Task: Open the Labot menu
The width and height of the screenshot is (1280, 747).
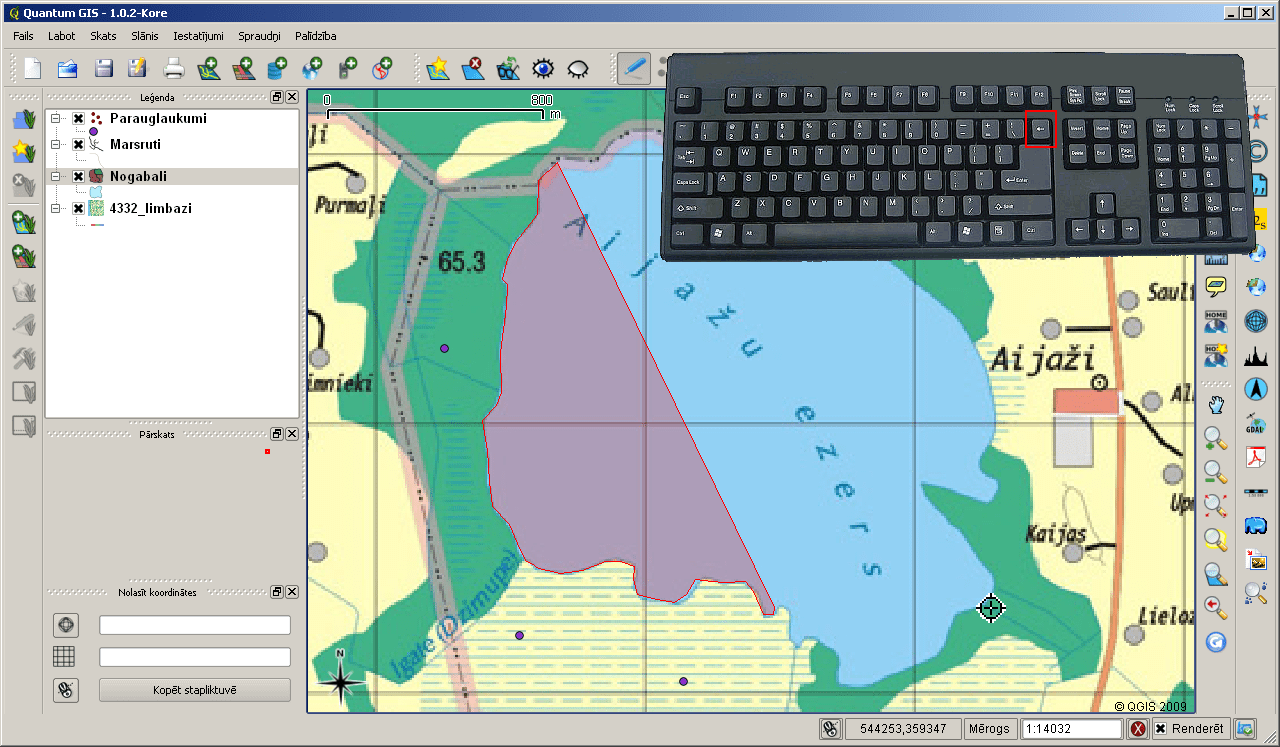Action: pos(62,36)
